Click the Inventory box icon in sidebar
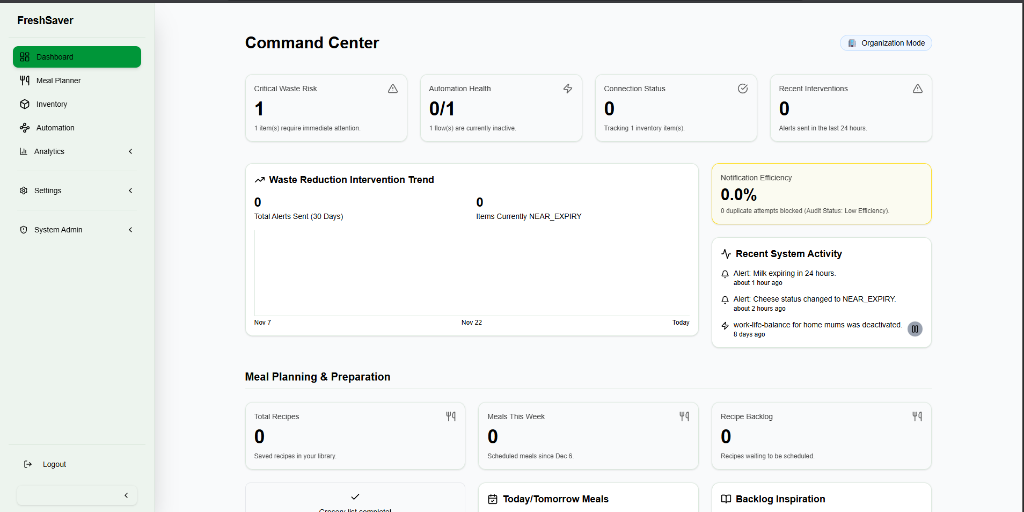 [24, 104]
